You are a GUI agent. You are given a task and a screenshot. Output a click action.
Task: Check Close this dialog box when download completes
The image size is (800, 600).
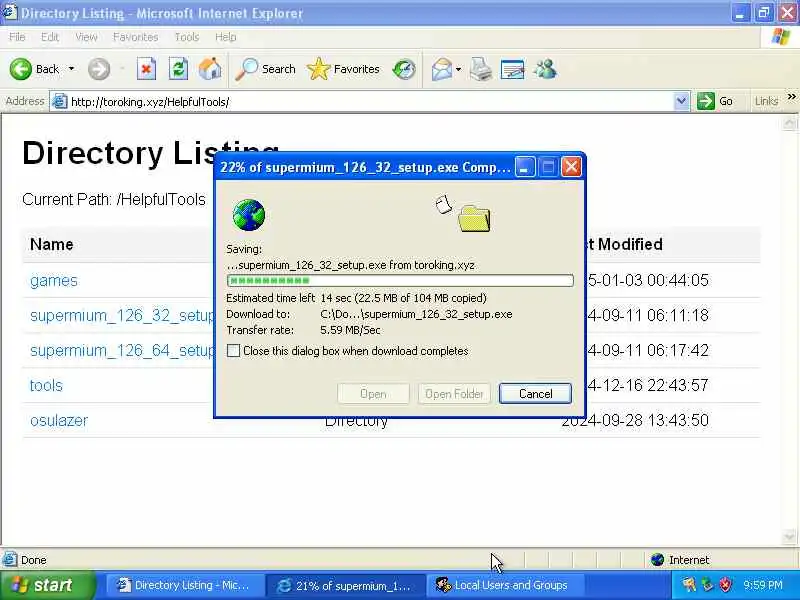click(x=233, y=351)
